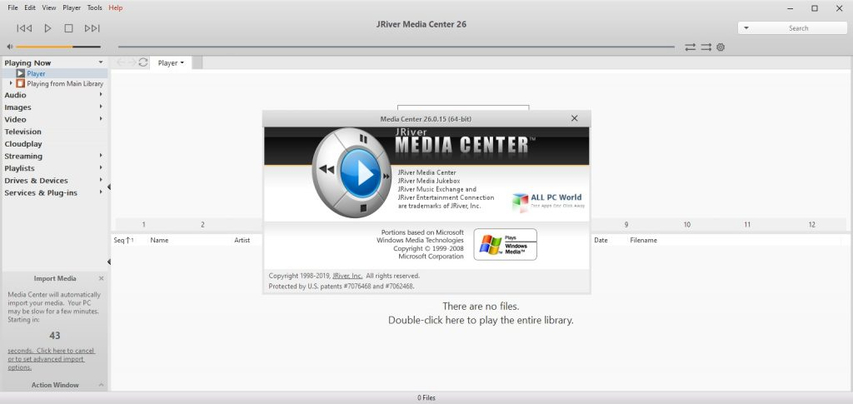Select Player in the tree
The width and height of the screenshot is (853, 404).
pos(36,73)
